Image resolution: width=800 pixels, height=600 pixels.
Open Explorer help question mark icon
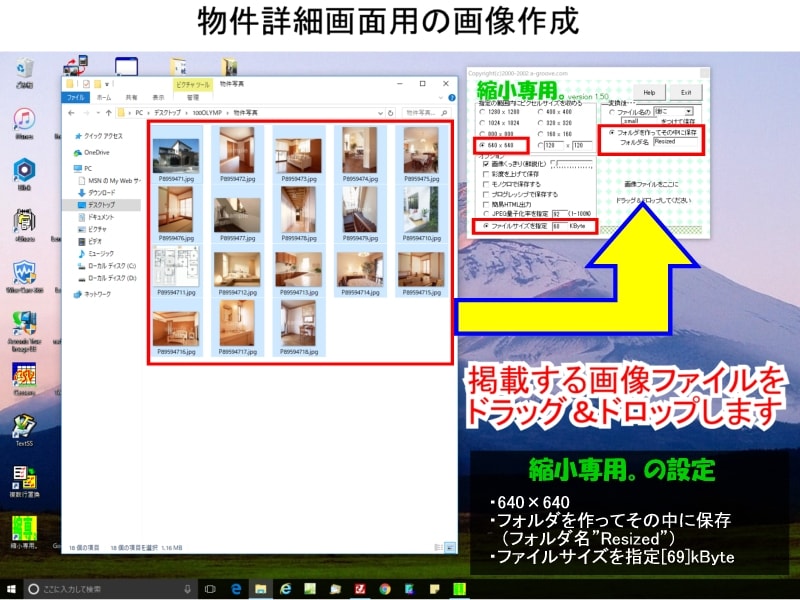coord(452,97)
